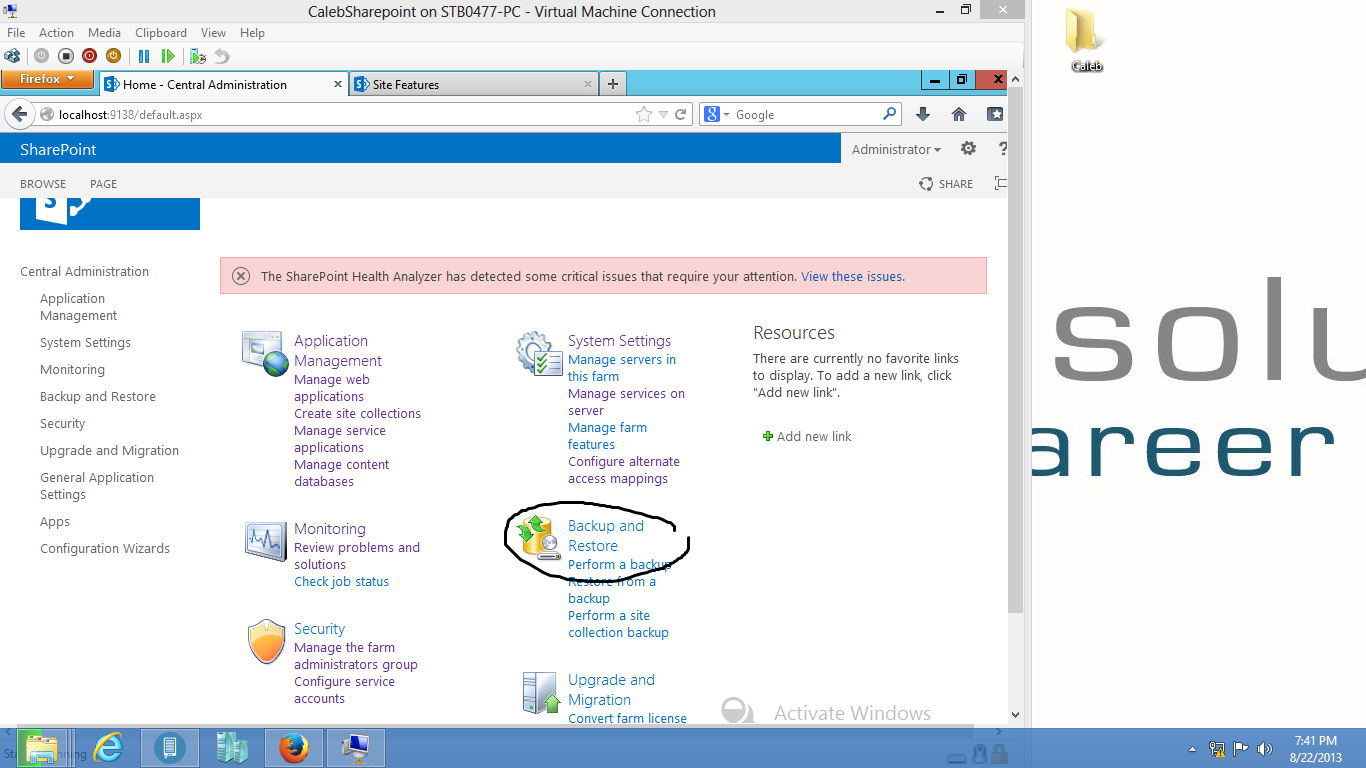Screen dimensions: 1366x768
Task: Open the PAGE ribbon tab
Action: 103,184
